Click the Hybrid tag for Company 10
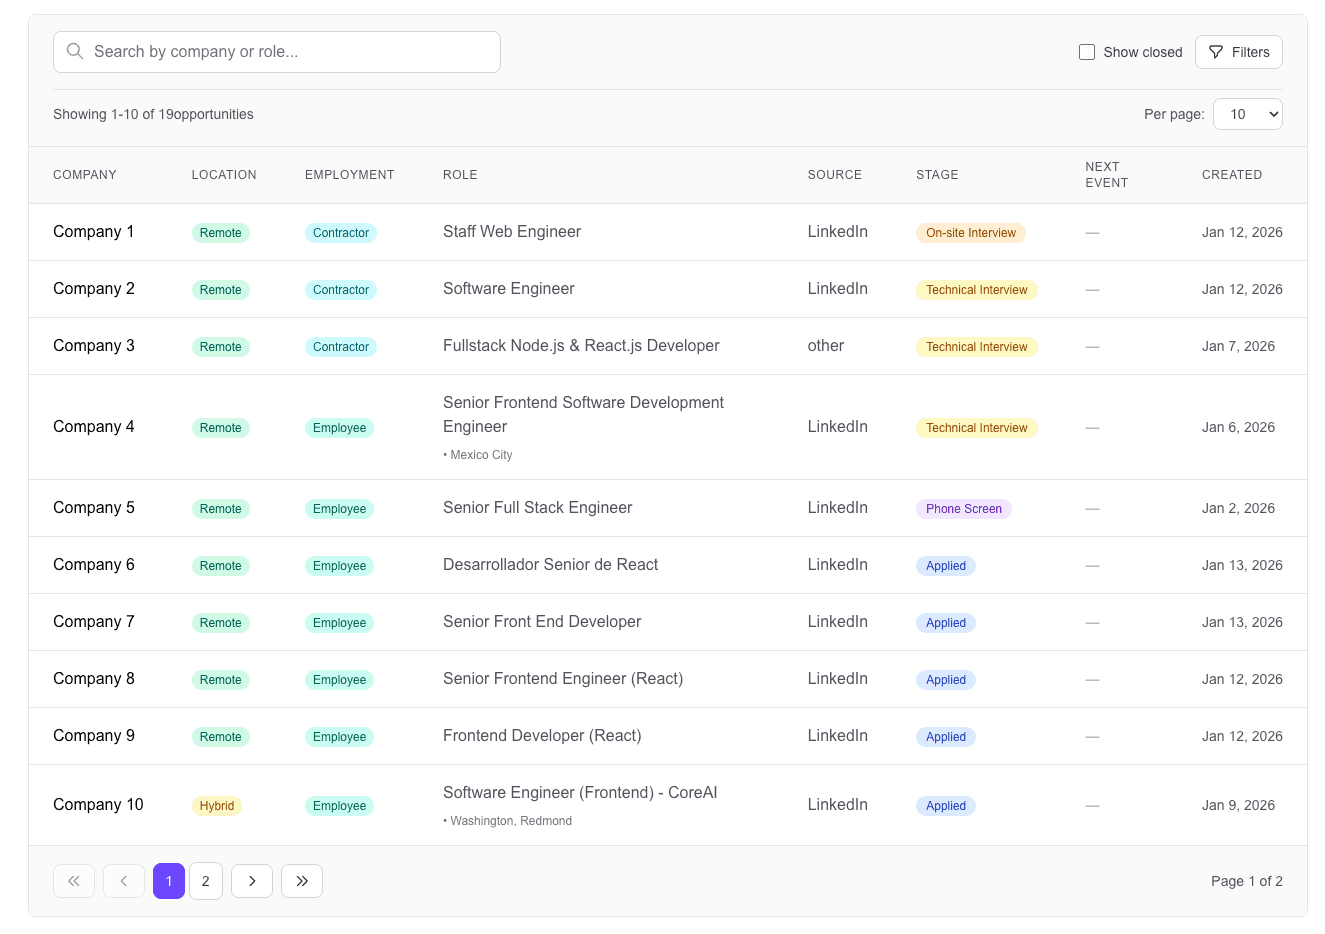This screenshot has width=1325, height=934. coord(216,806)
